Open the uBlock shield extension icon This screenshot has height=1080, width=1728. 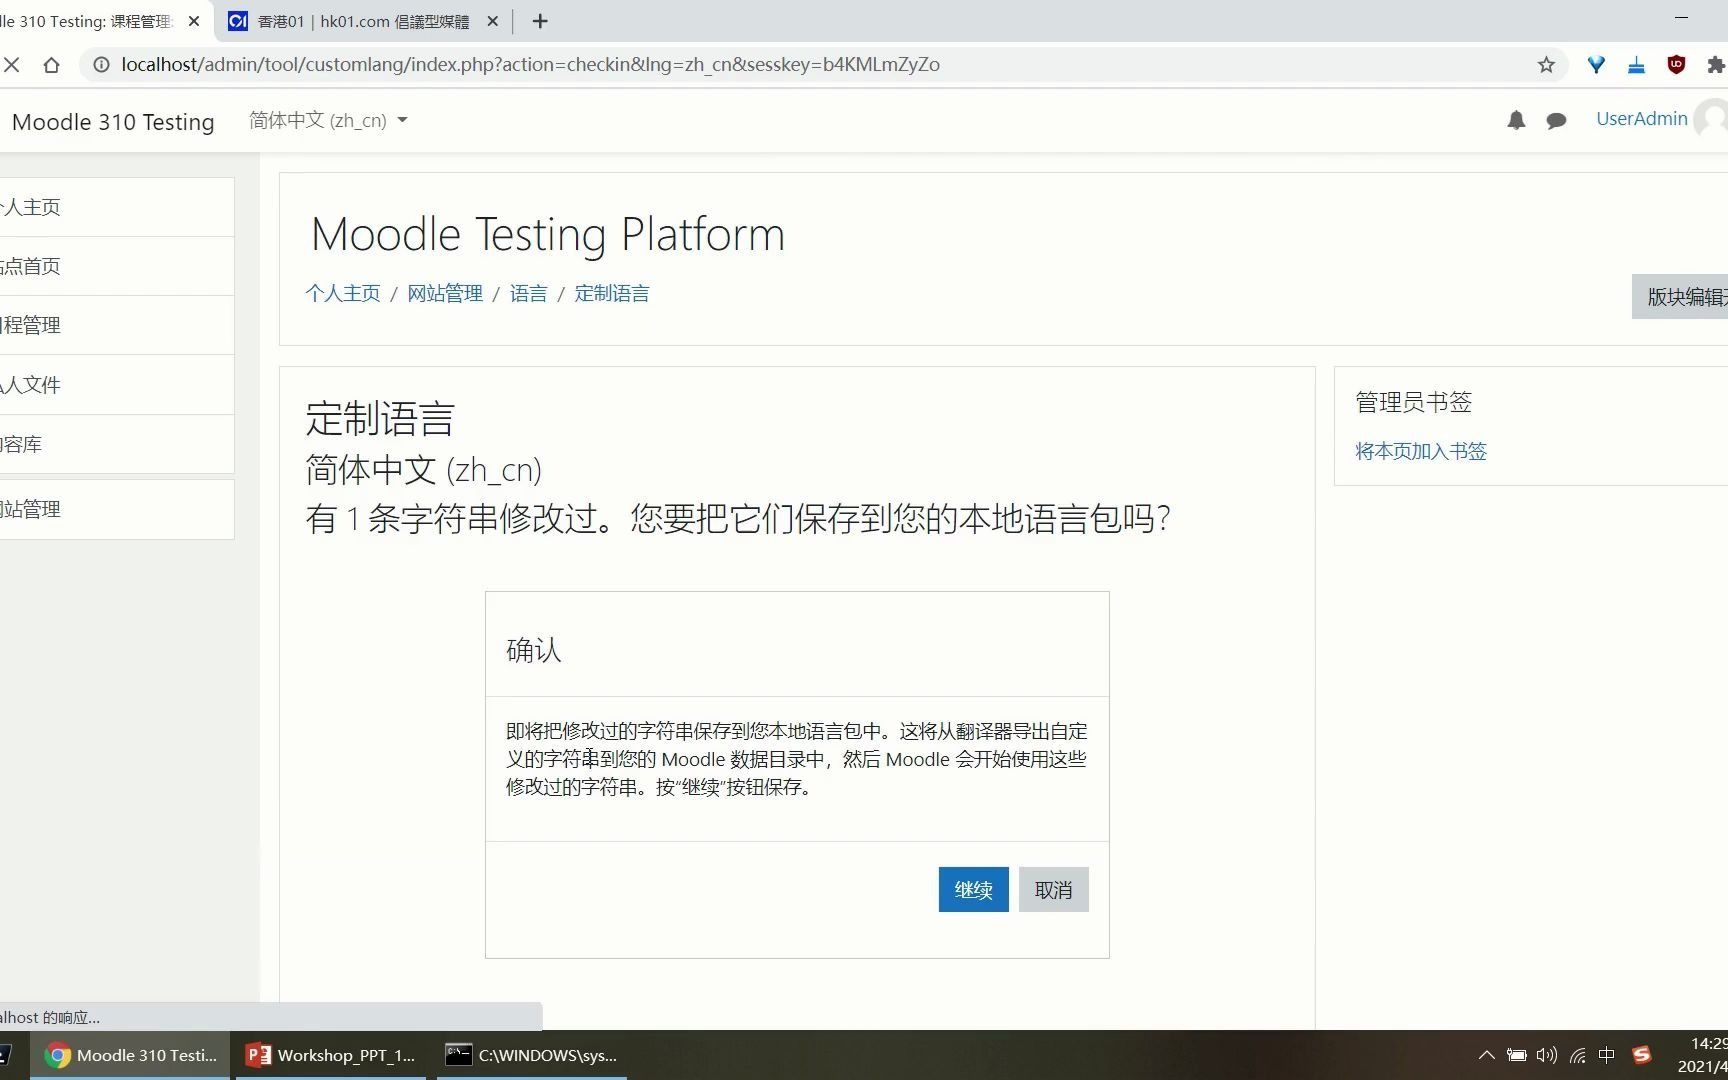[x=1676, y=65]
